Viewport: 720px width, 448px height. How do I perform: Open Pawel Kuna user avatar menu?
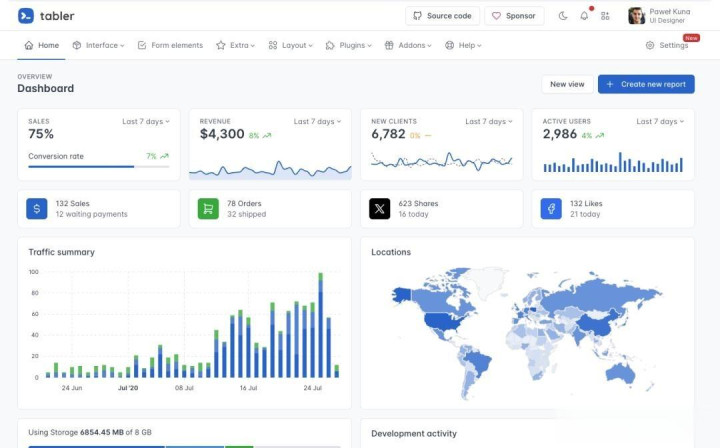pos(636,16)
